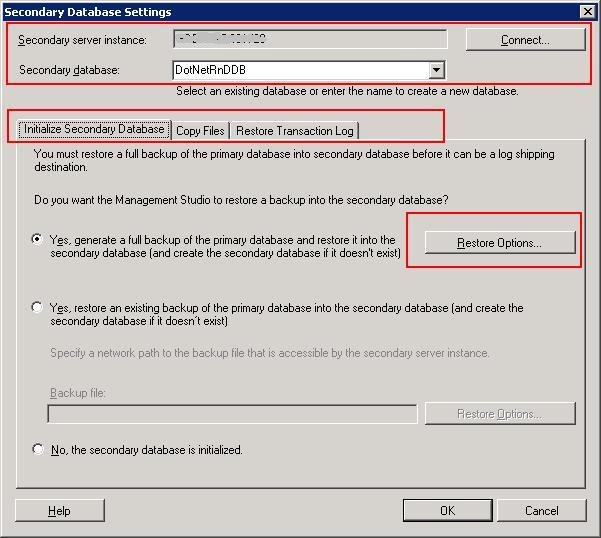Select 'generate a full backup' radio option
The image size is (601, 538).
pos(38,240)
